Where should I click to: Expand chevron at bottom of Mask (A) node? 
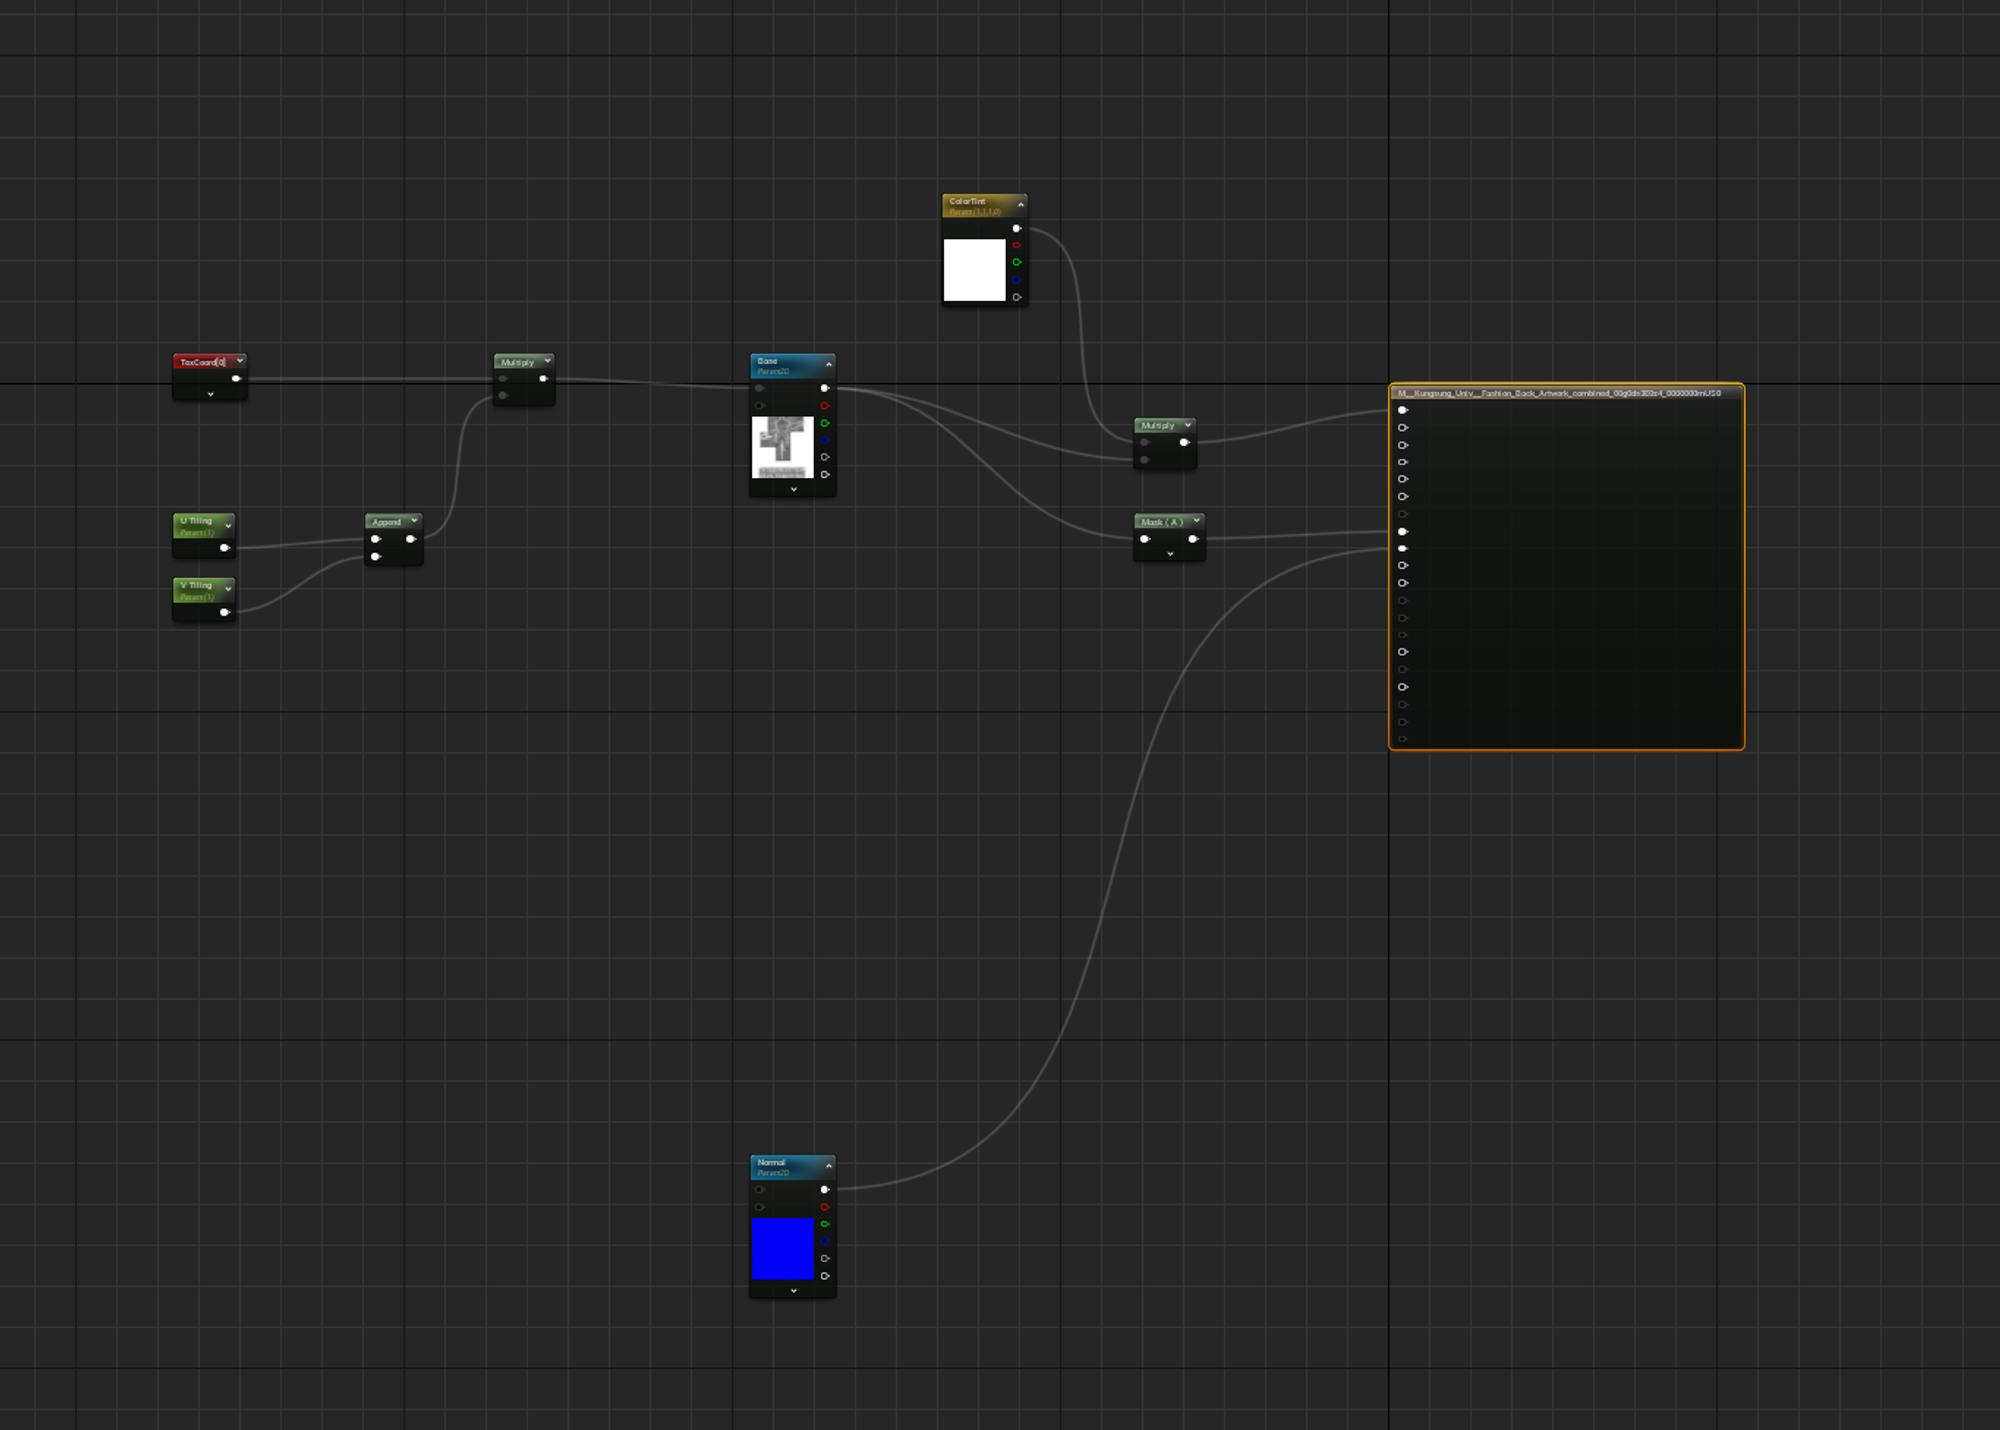pyautogui.click(x=1170, y=554)
